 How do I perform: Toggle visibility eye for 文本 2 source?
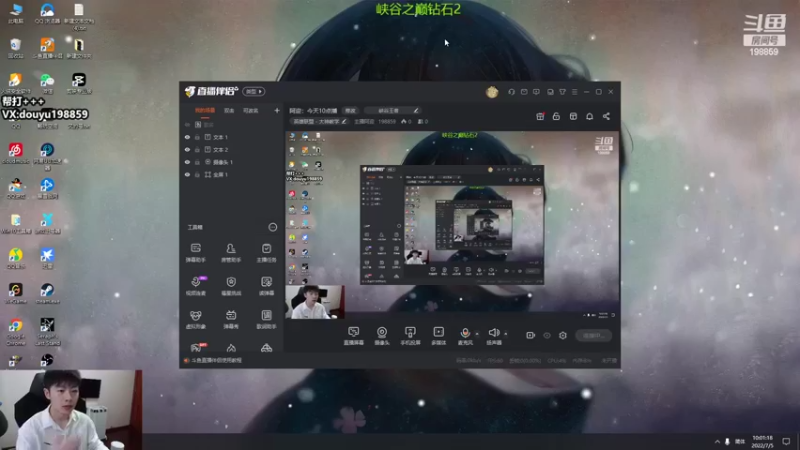[x=187, y=149]
